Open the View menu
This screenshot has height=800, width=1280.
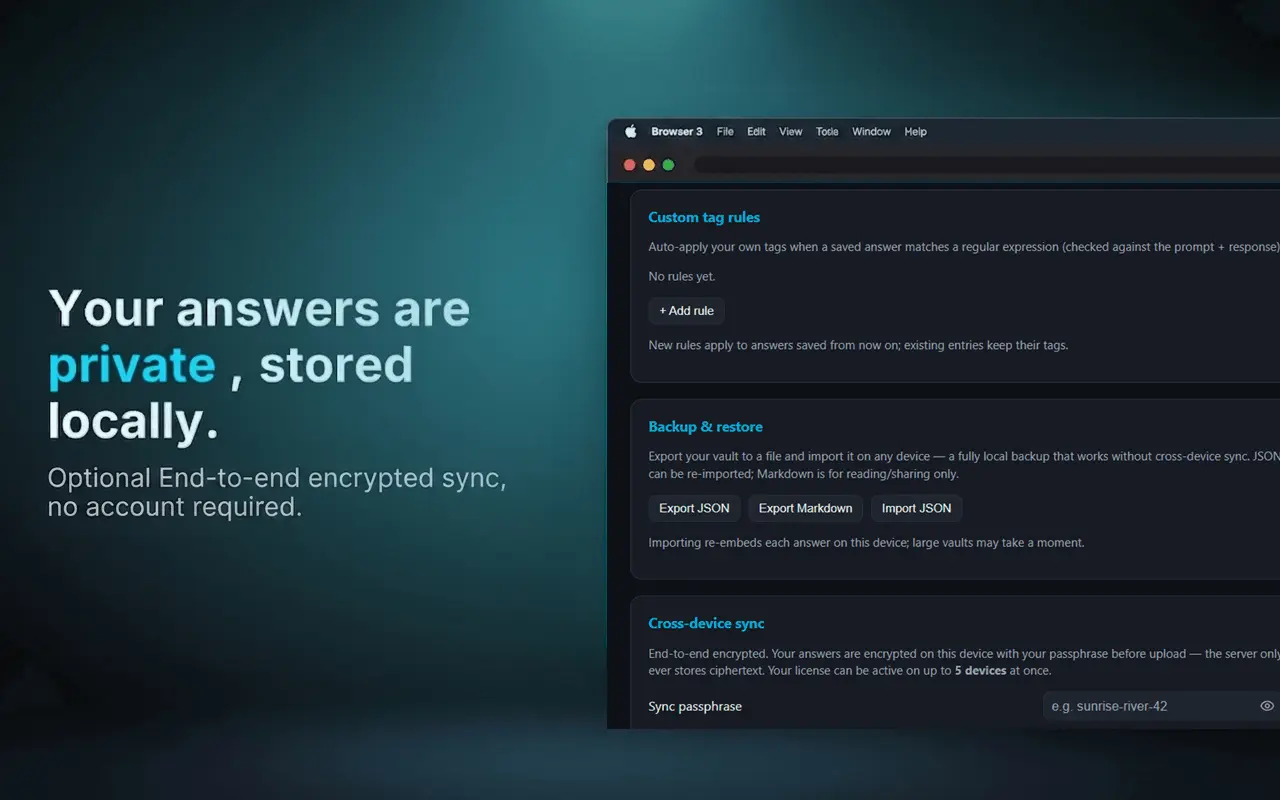pos(791,131)
